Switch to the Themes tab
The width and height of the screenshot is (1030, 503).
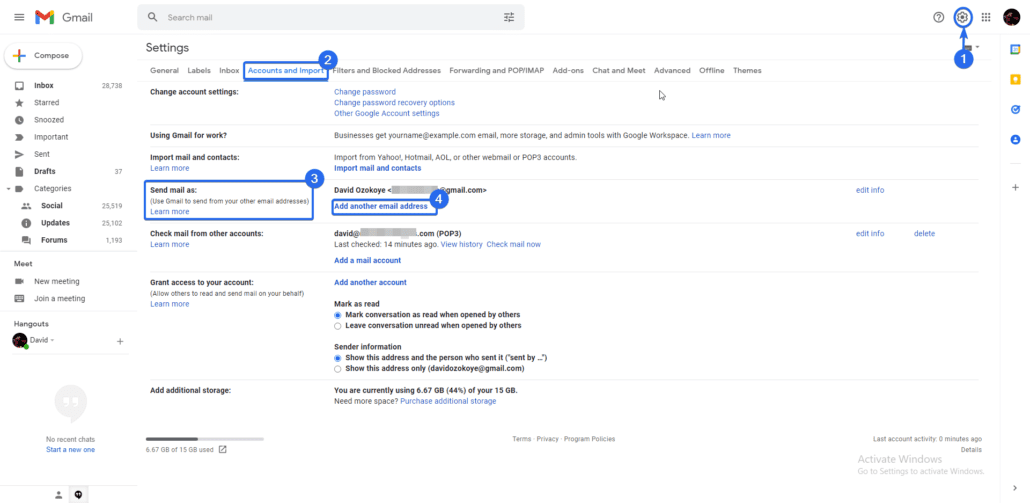747,70
